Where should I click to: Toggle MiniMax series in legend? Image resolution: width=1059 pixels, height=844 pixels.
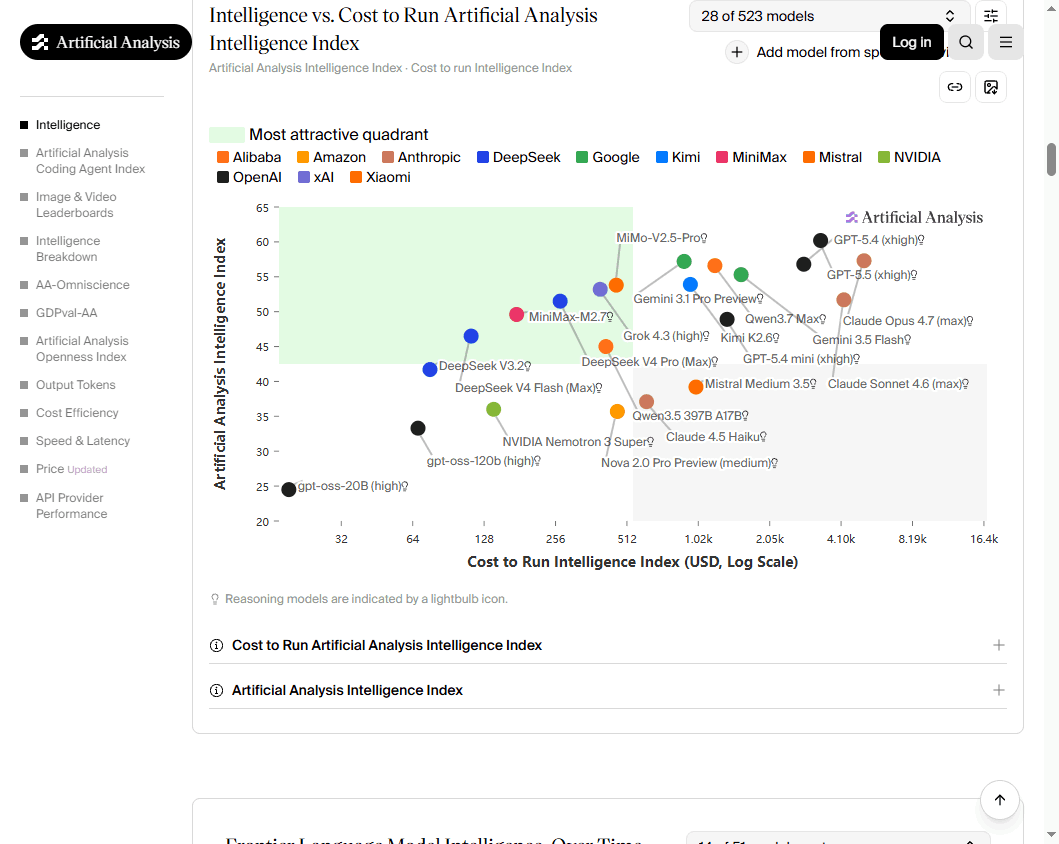click(751, 157)
